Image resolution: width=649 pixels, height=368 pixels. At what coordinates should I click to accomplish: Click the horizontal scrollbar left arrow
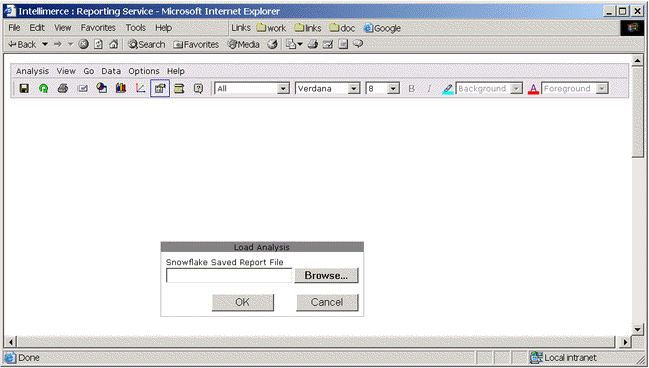(x=11, y=342)
